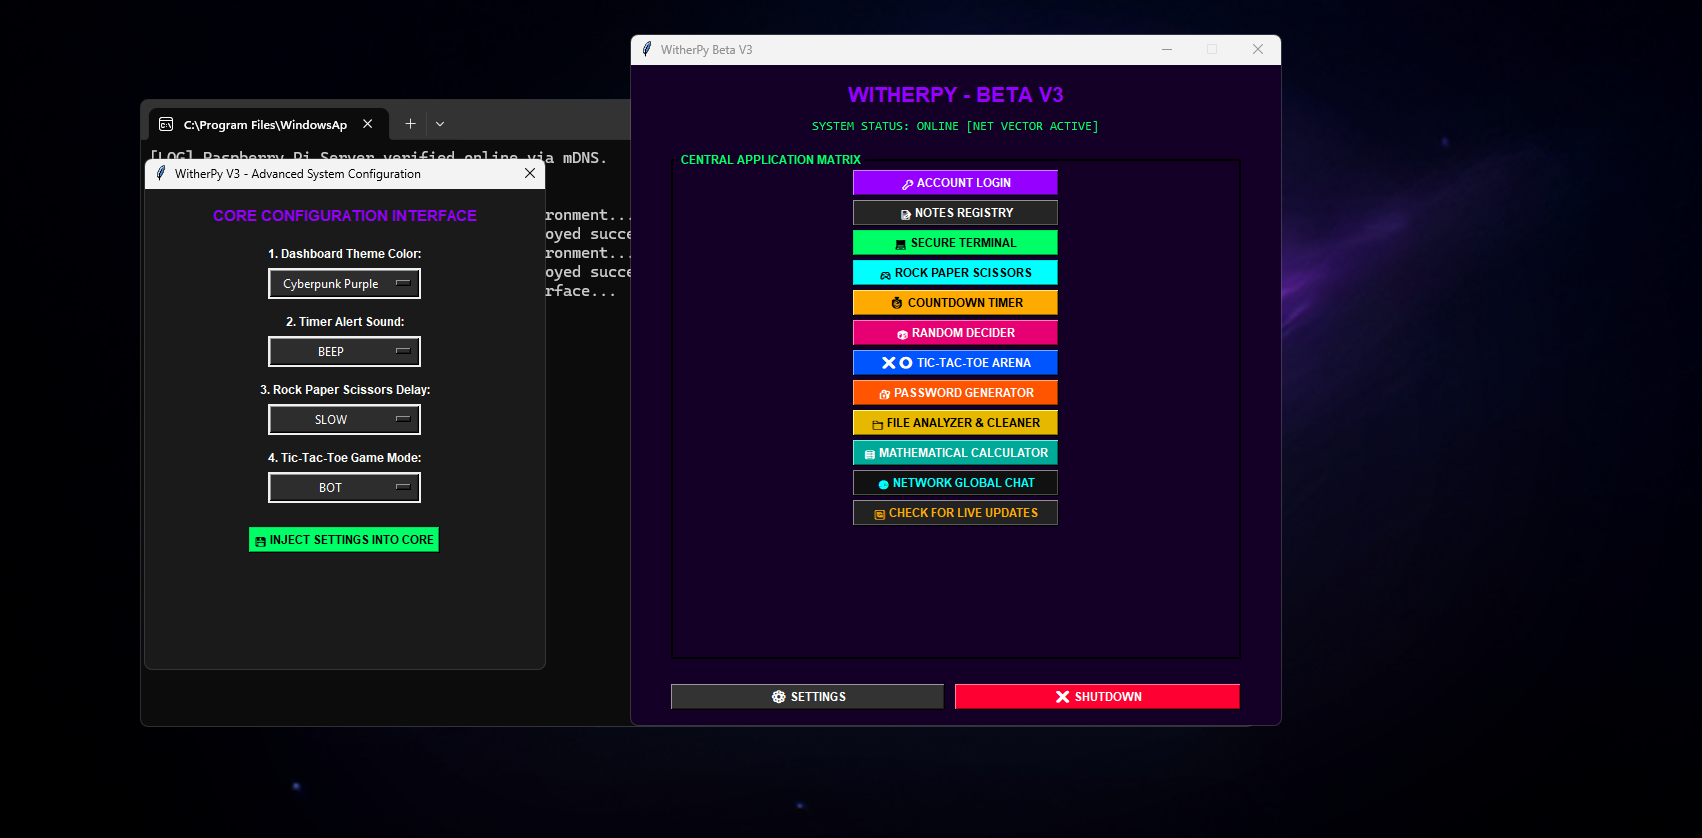Click Inject Settings Into Core button
The height and width of the screenshot is (838, 1702).
344,540
